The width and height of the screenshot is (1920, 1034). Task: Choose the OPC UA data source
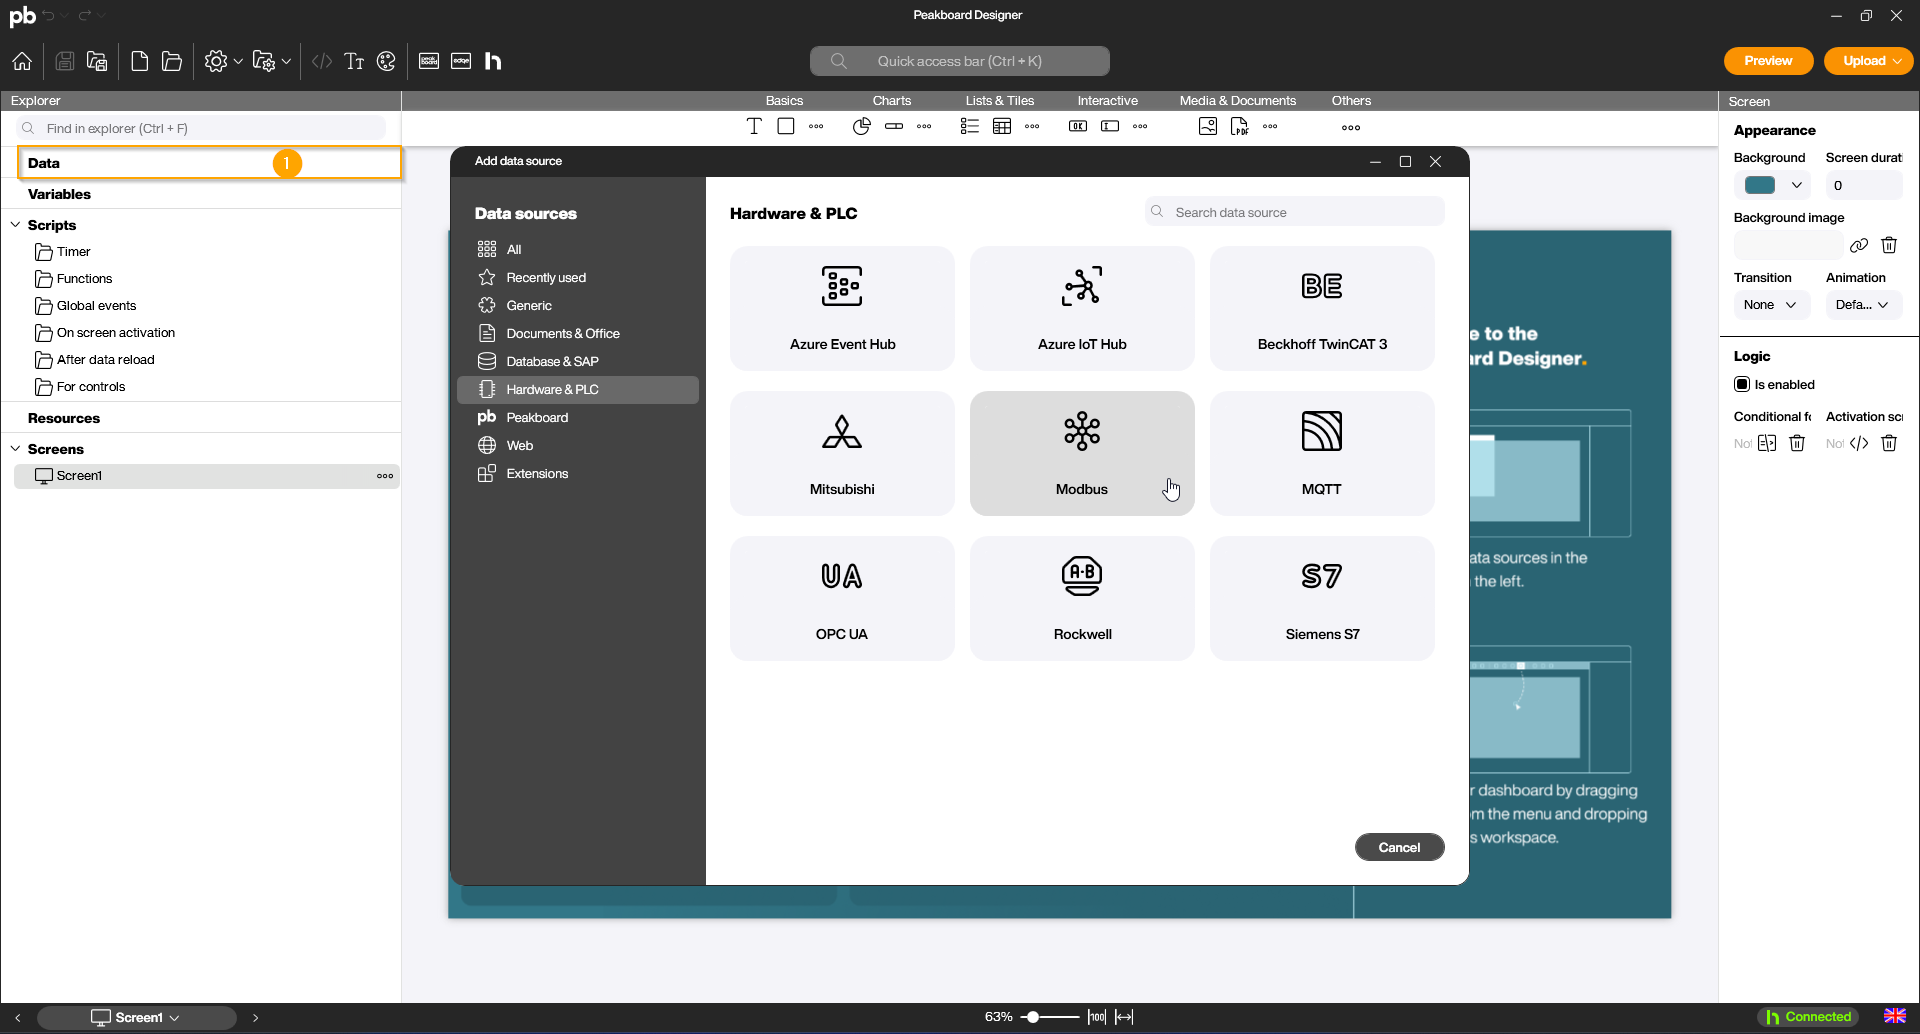[842, 598]
